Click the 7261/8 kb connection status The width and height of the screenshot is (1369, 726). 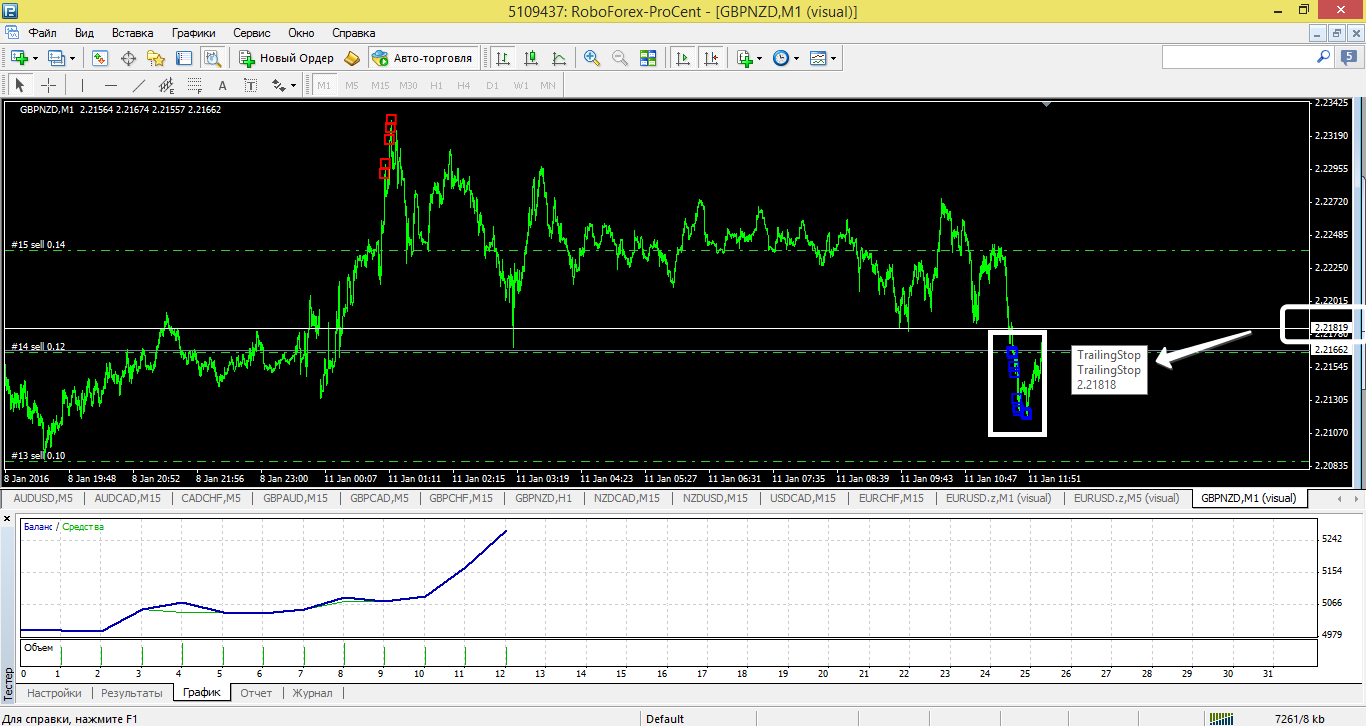click(1301, 718)
